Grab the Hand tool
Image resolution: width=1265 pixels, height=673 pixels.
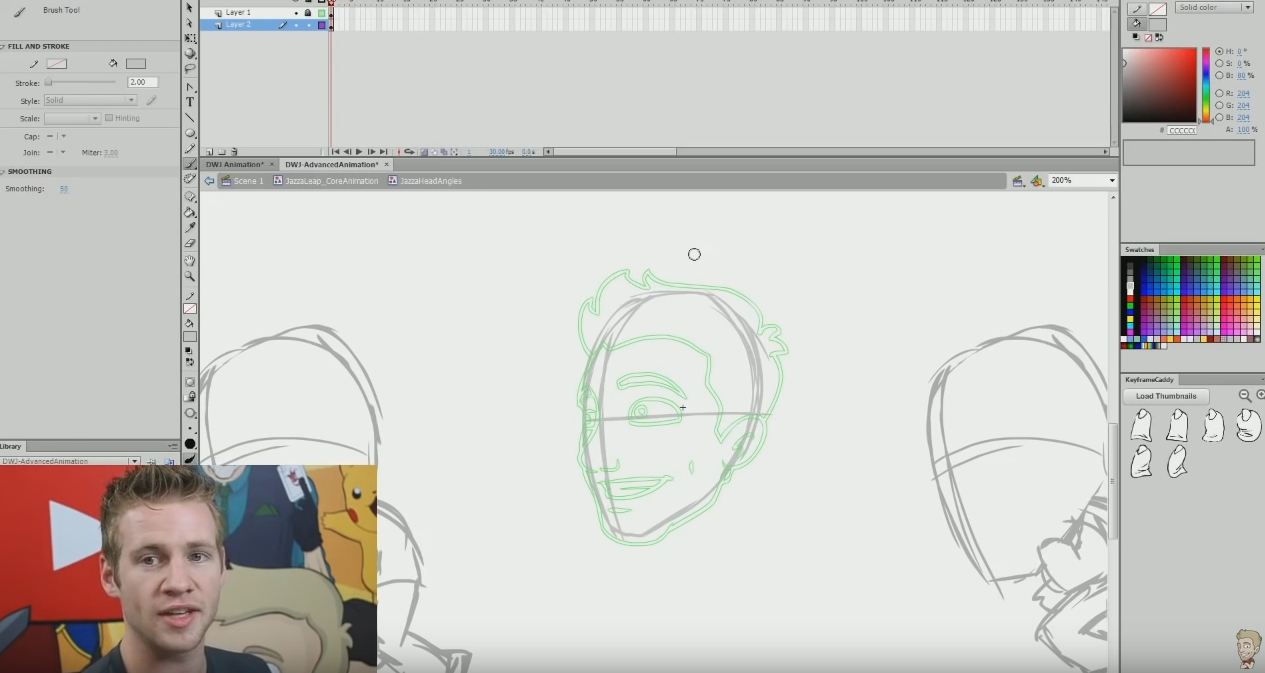click(x=190, y=263)
